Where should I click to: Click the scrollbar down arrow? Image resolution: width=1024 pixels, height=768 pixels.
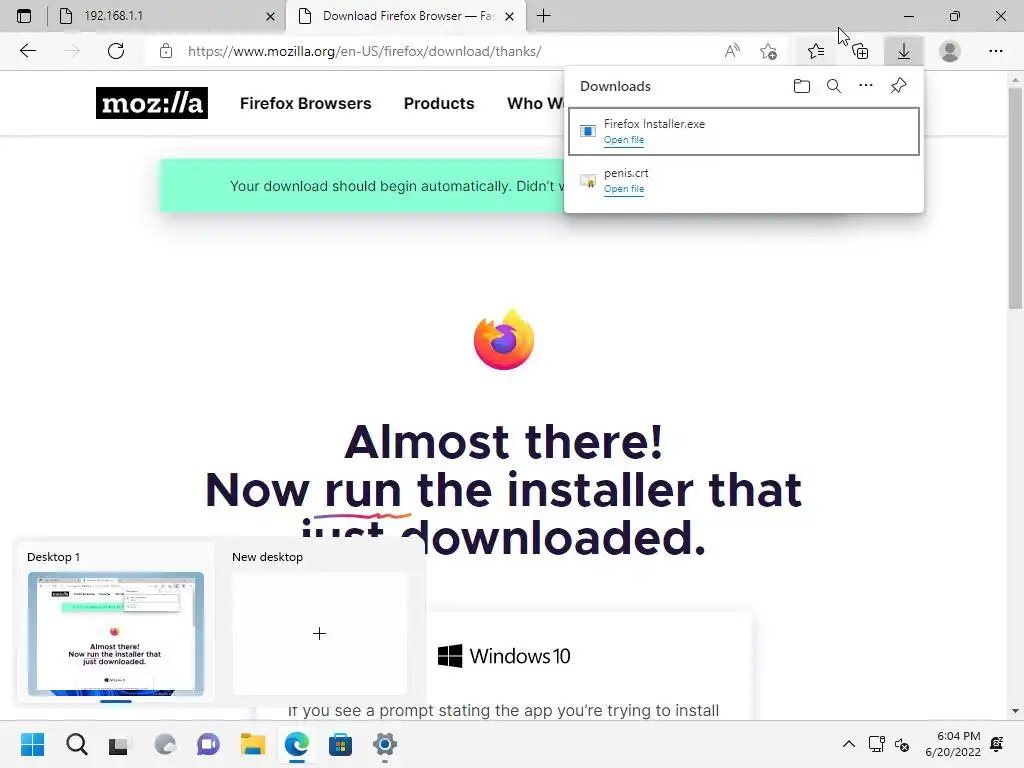tap(1015, 711)
